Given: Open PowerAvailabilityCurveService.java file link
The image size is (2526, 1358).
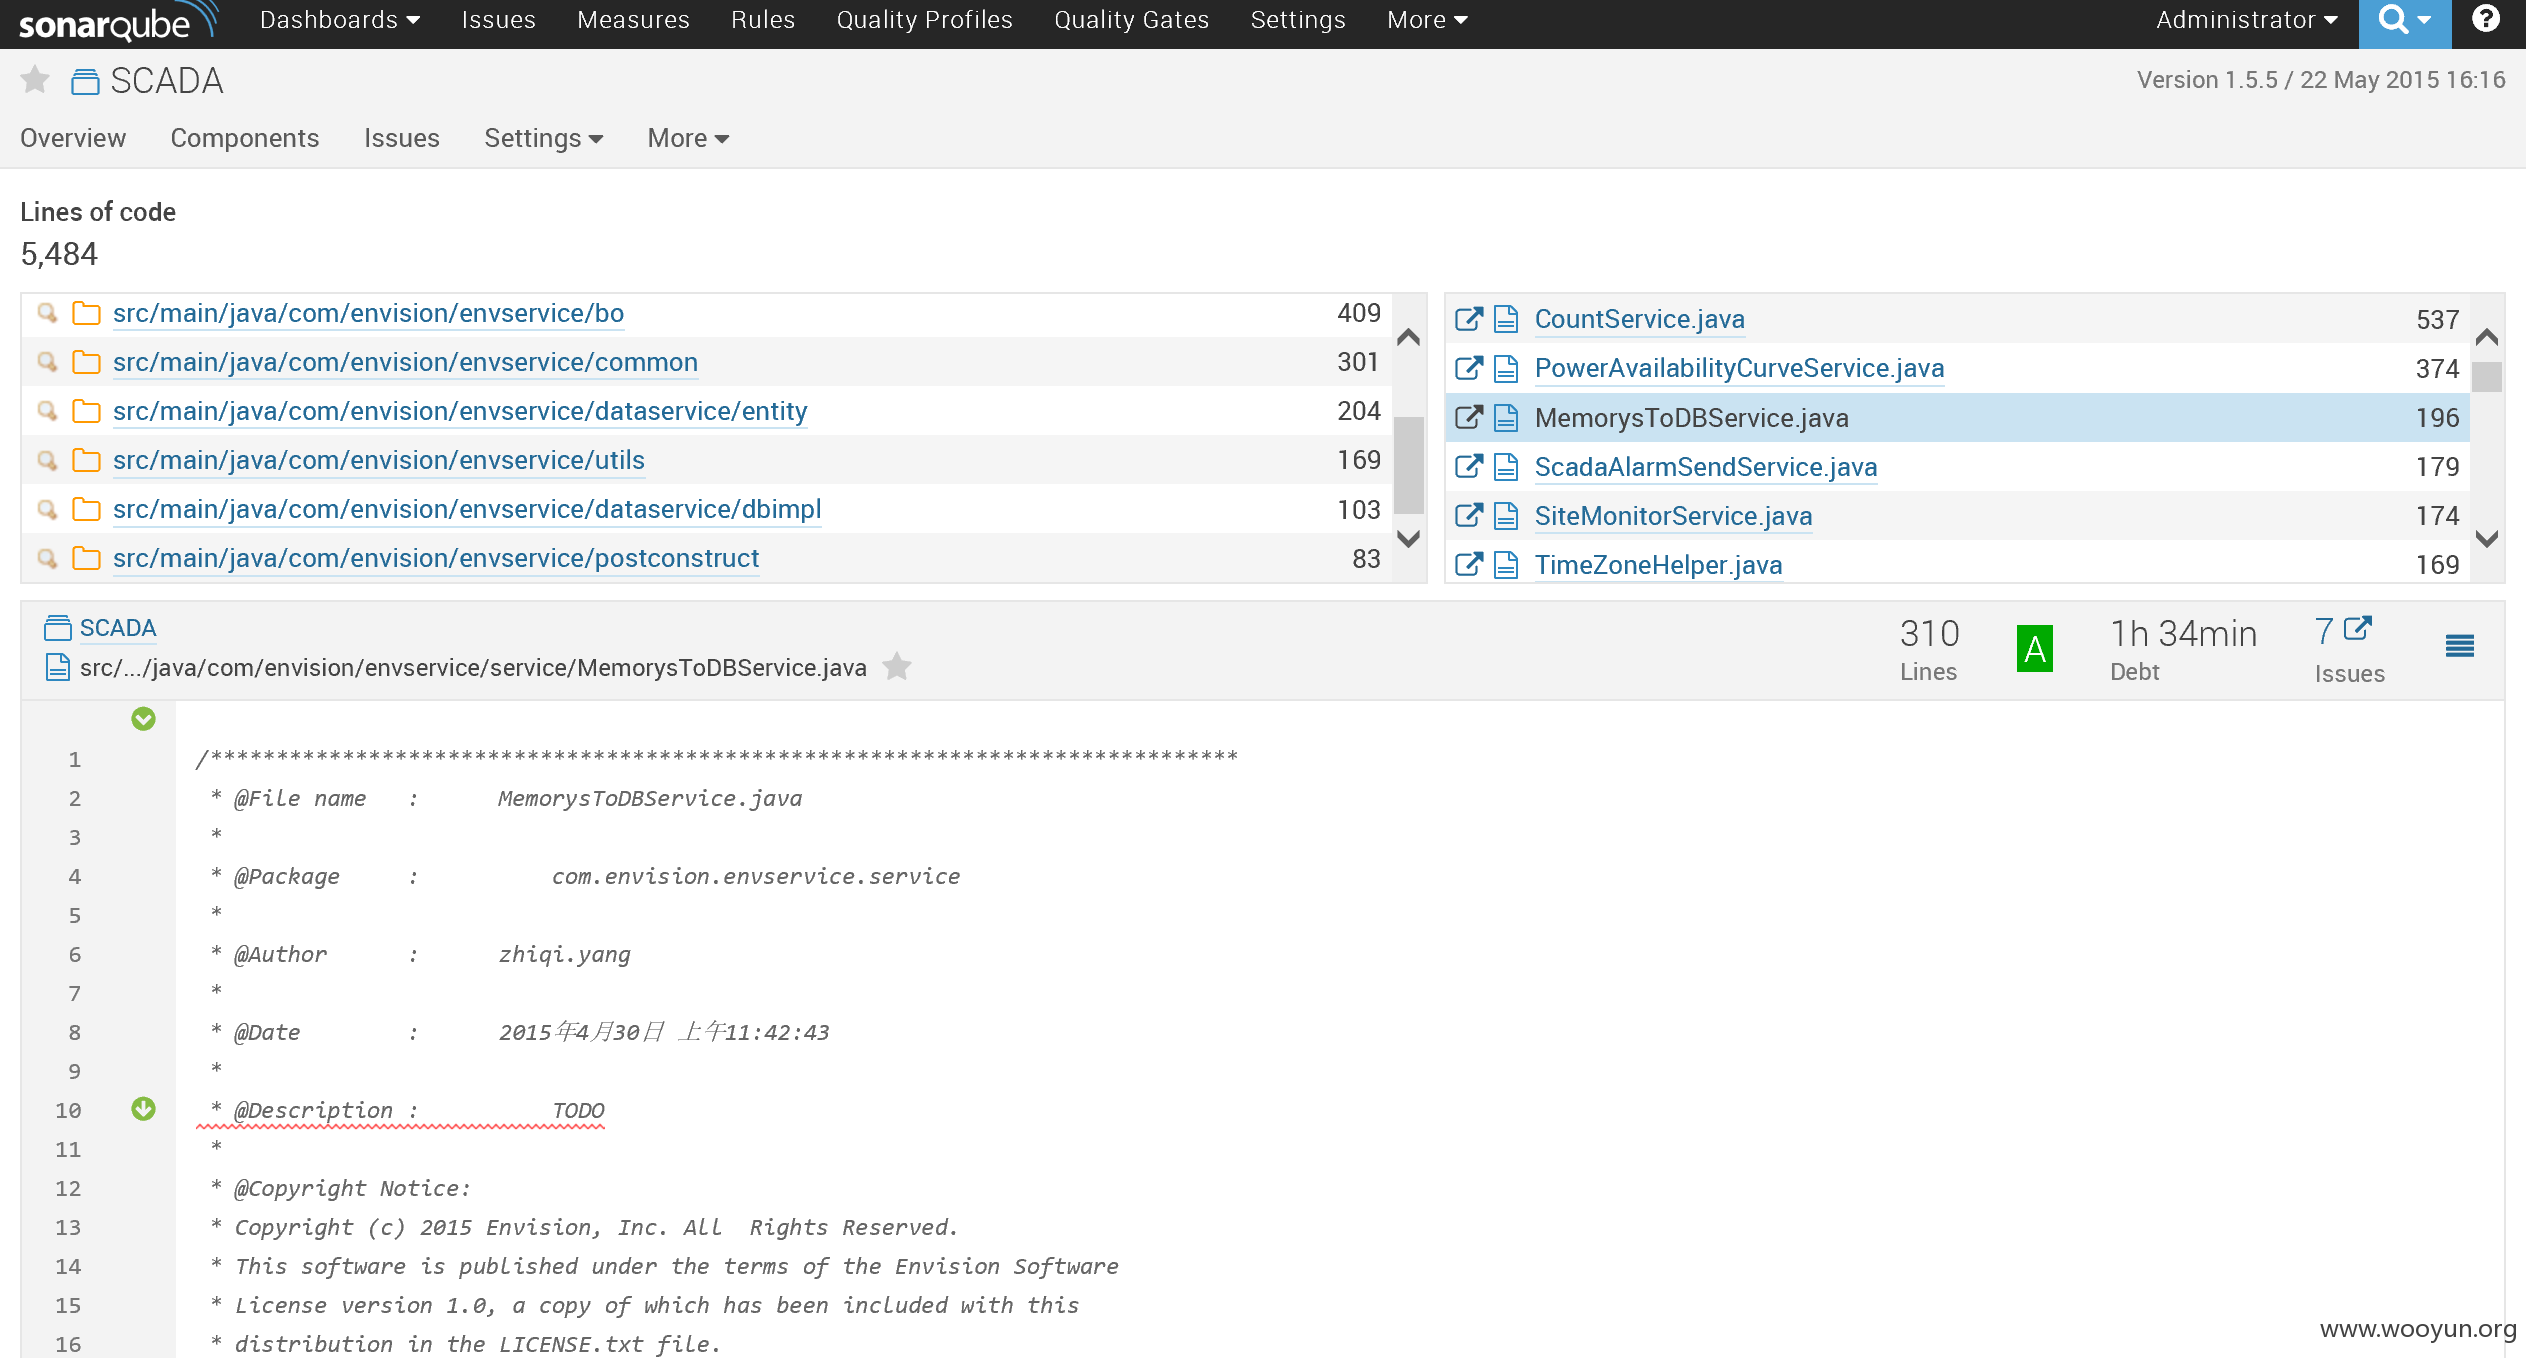Looking at the screenshot, I should (1739, 368).
